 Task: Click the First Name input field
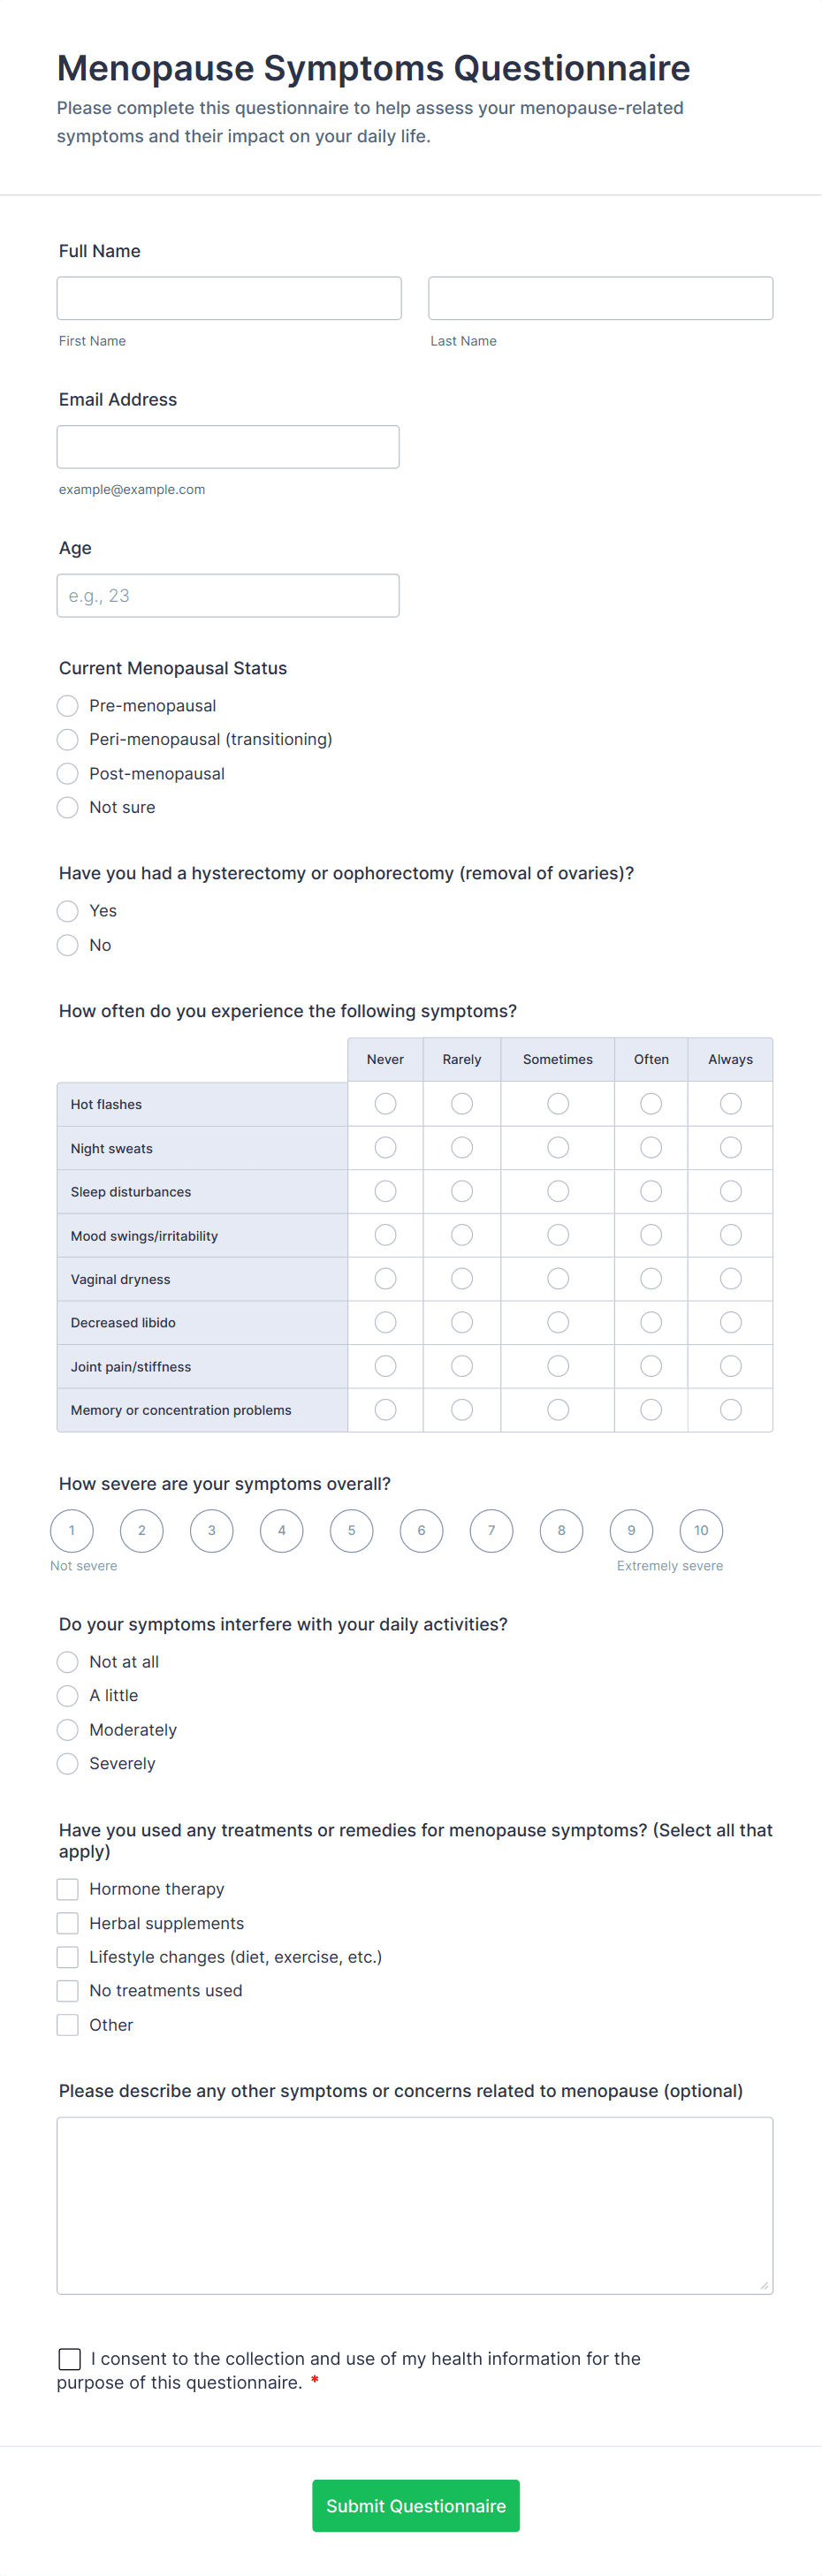click(x=229, y=298)
